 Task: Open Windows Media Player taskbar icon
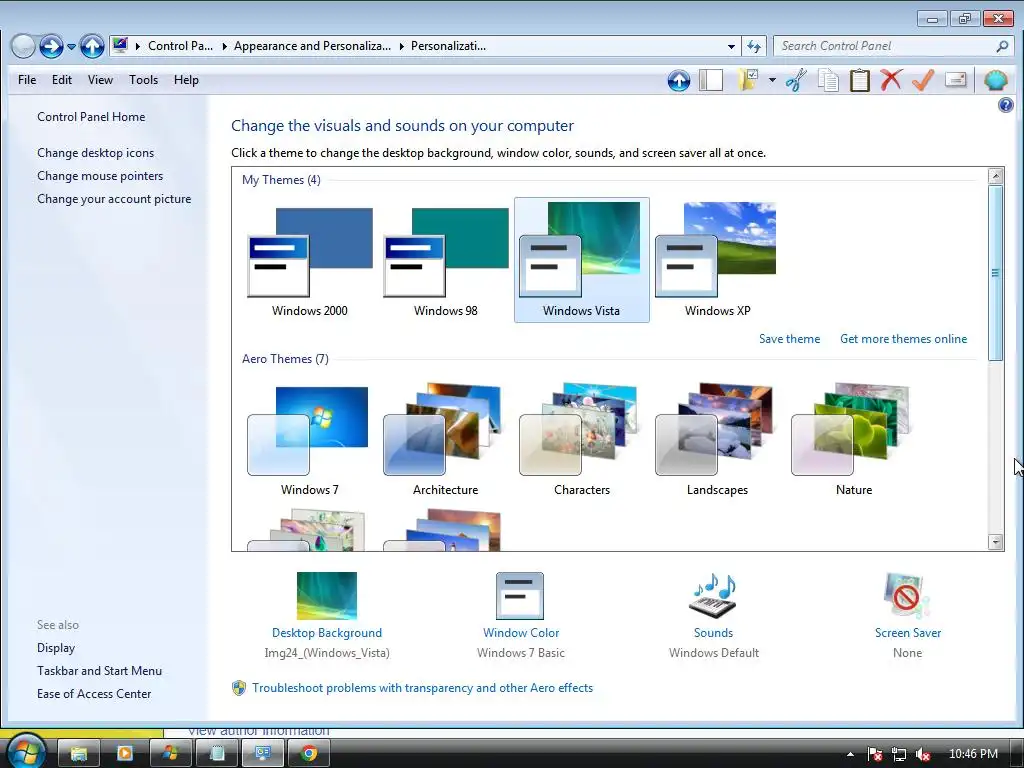[125, 754]
